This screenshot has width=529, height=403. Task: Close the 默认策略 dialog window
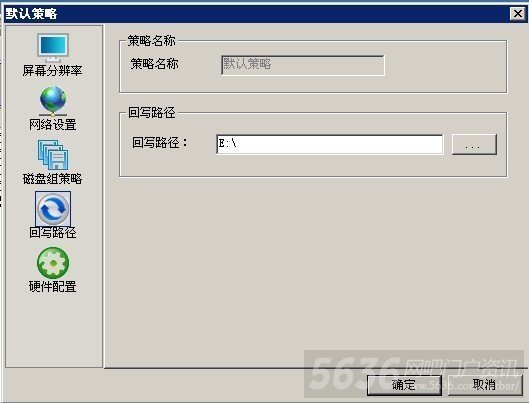pos(518,14)
